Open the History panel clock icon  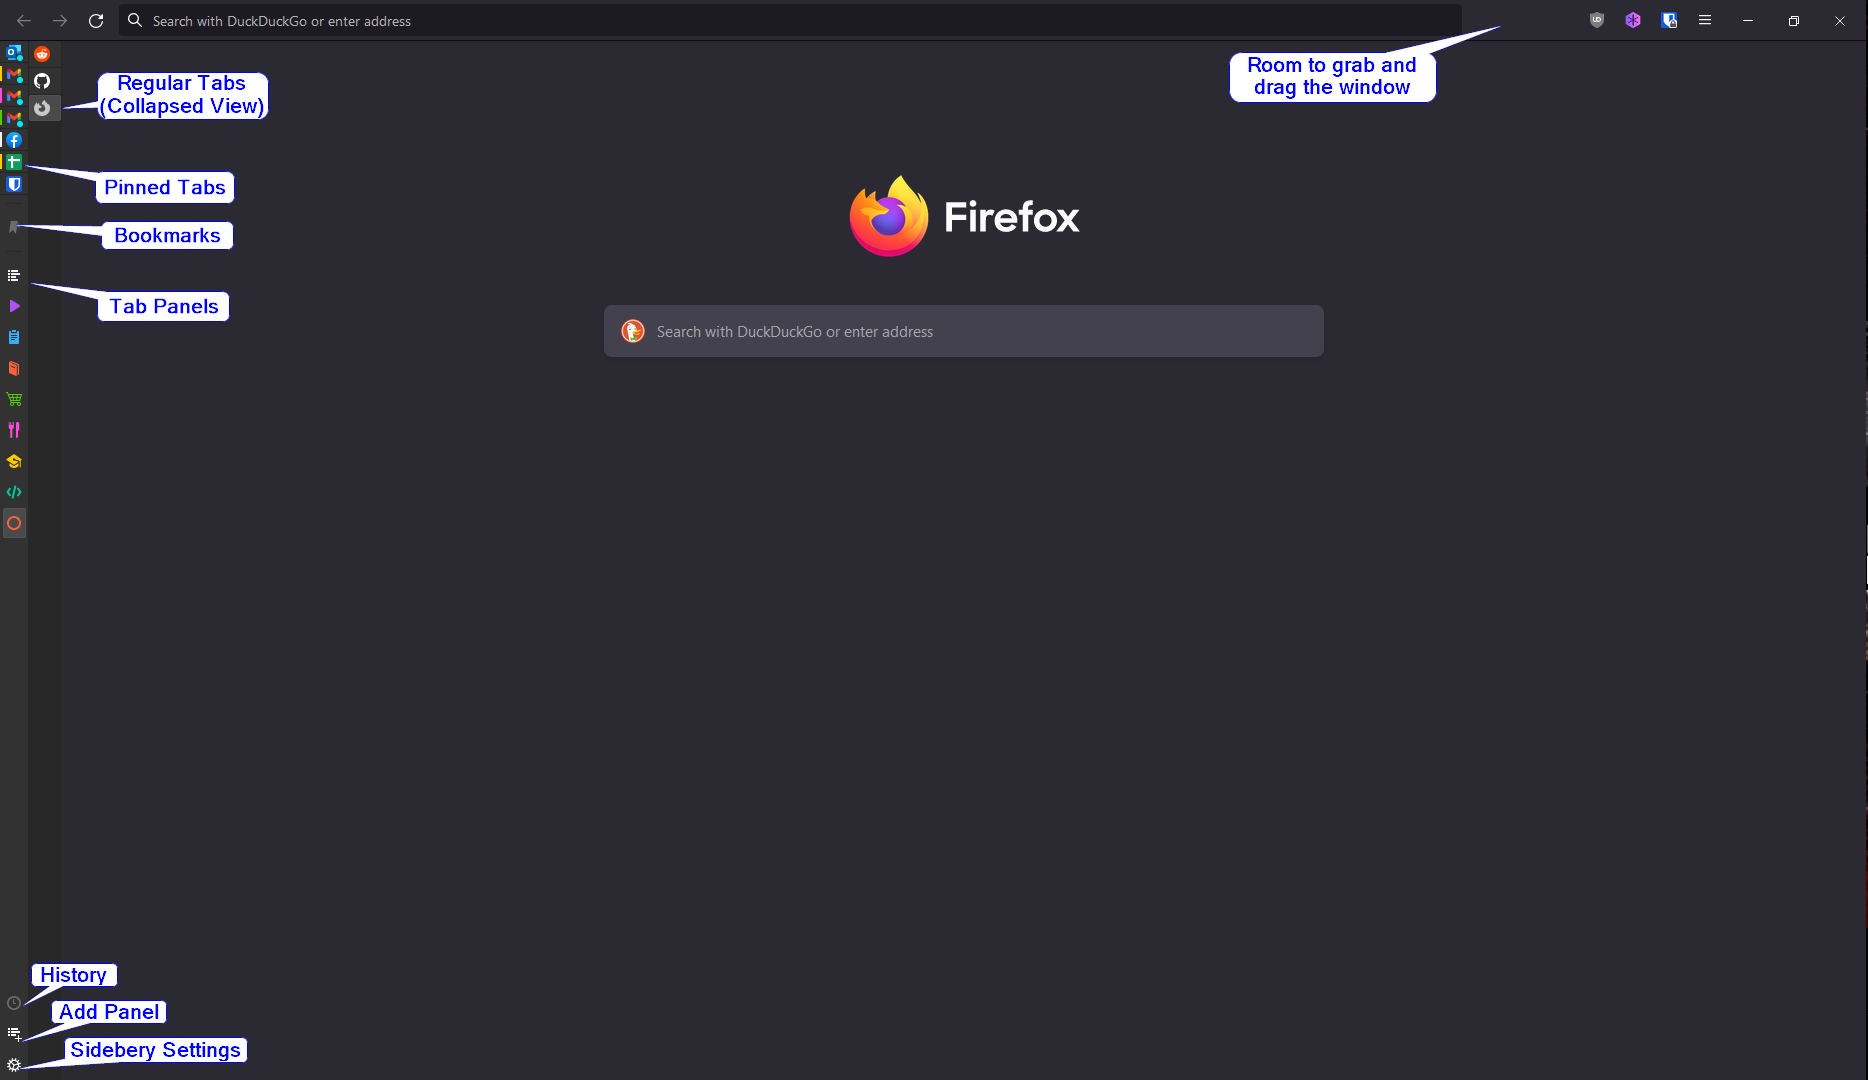(14, 1003)
